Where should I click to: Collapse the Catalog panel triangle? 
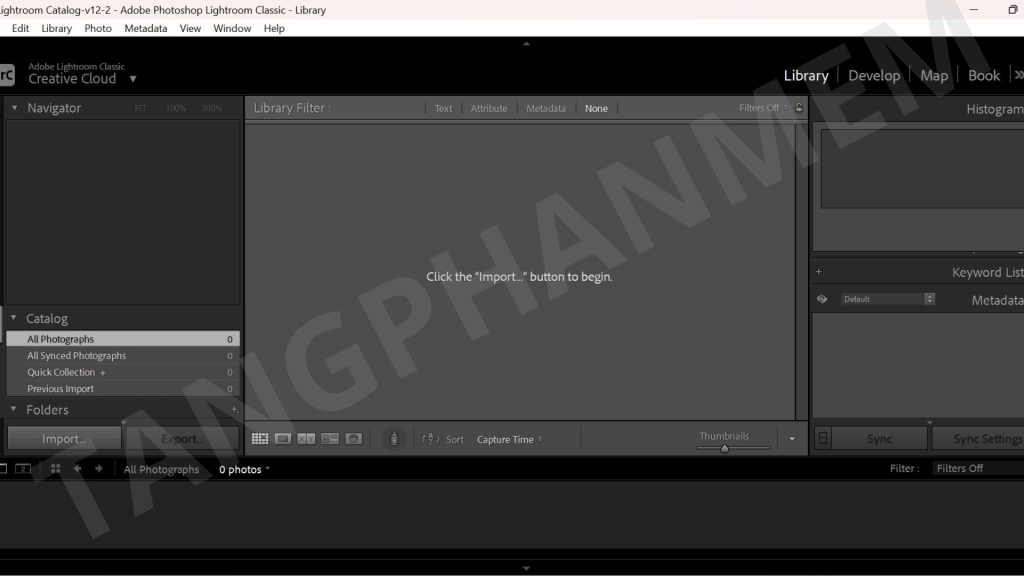point(14,318)
